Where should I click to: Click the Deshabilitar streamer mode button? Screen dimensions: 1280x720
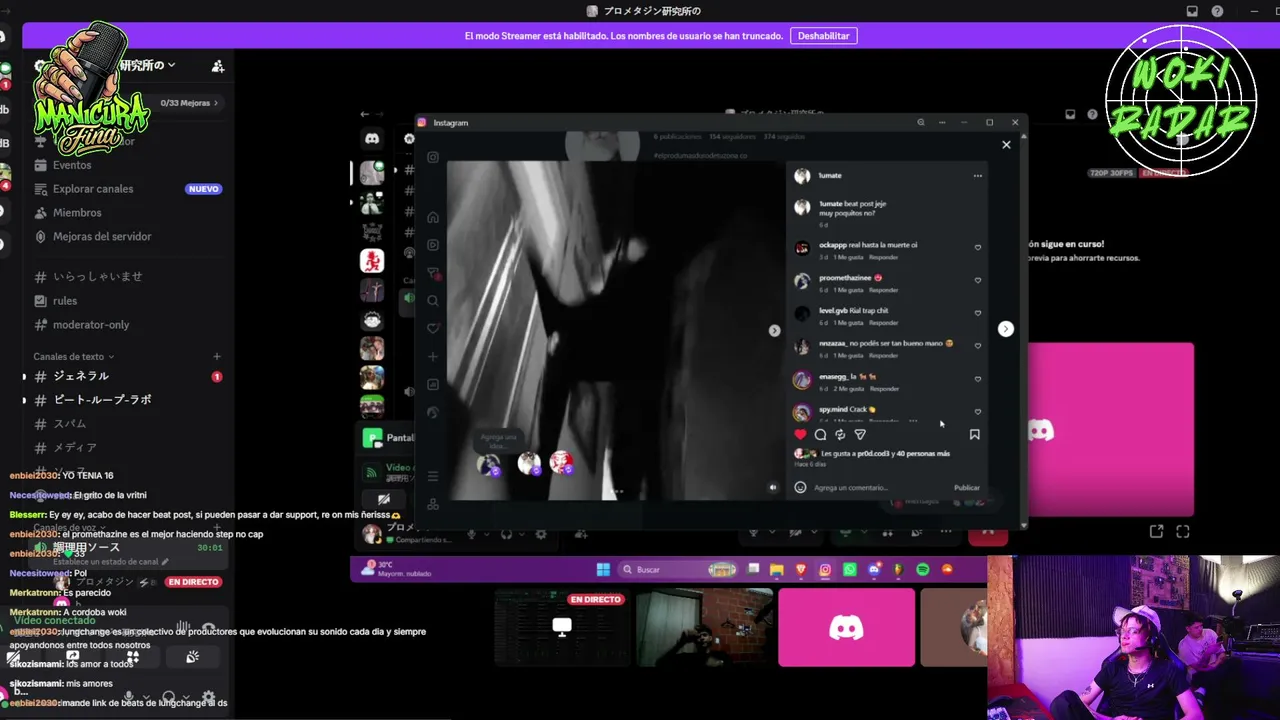(823, 36)
